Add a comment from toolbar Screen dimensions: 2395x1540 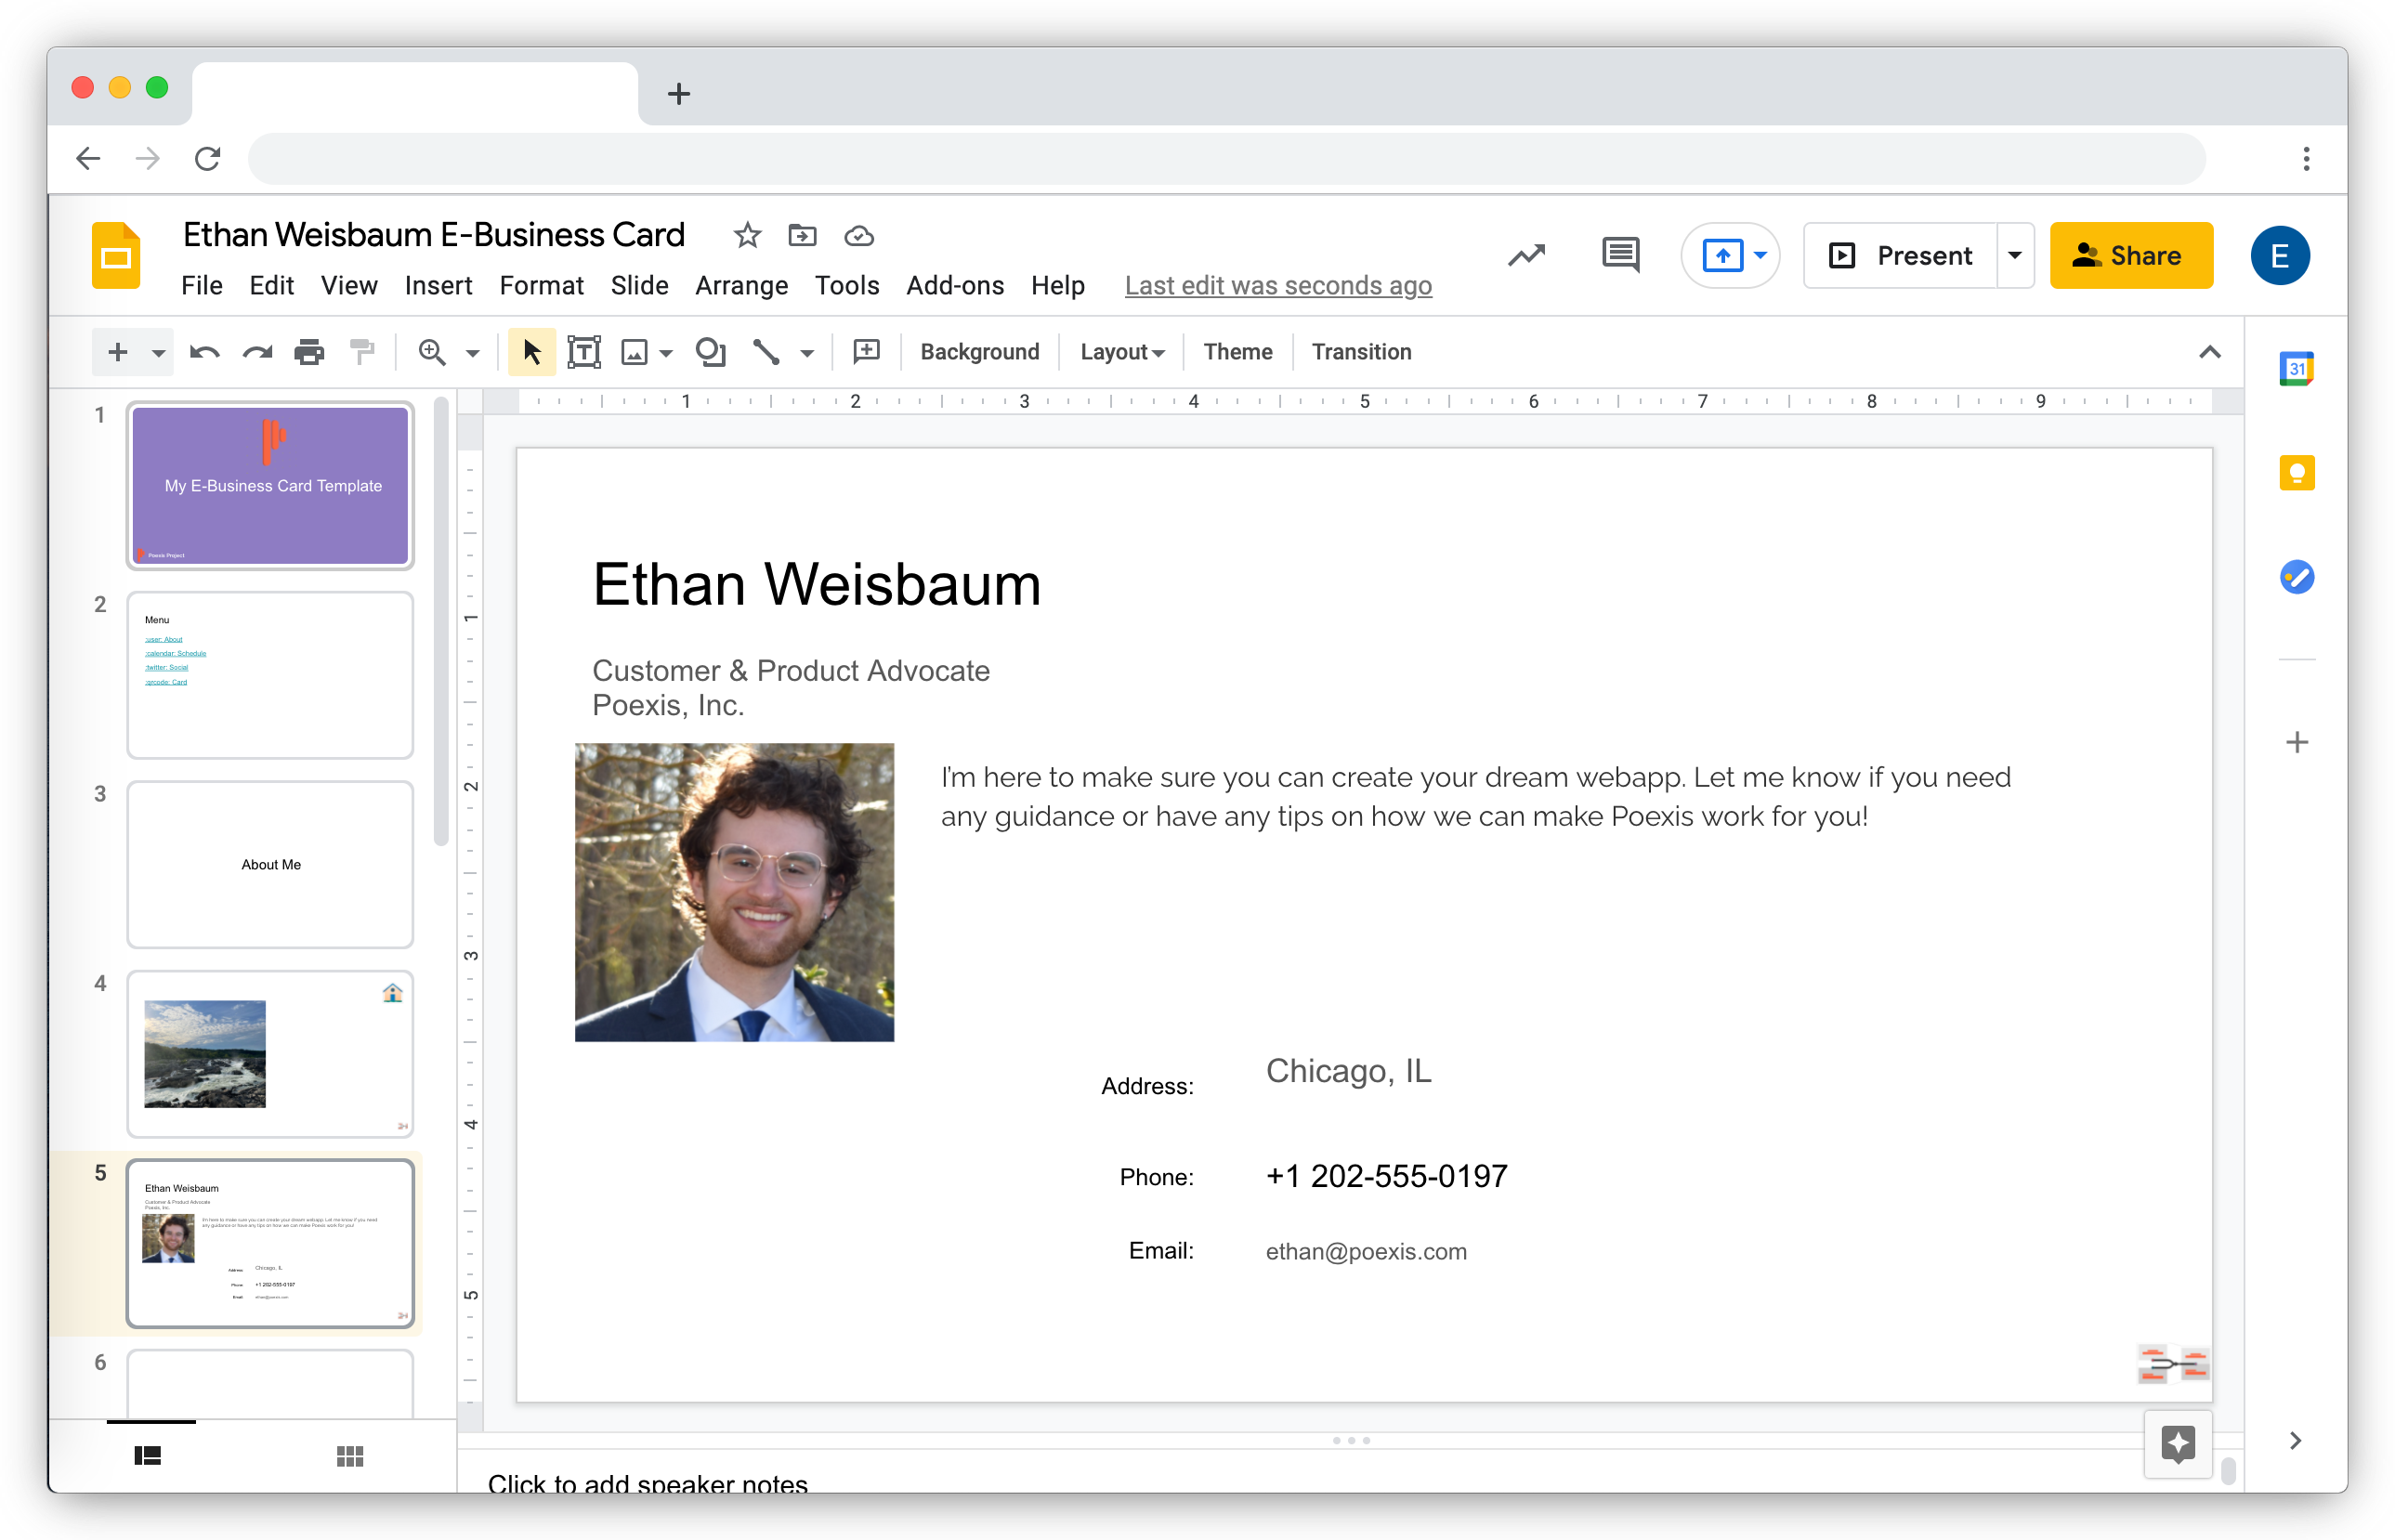click(x=866, y=352)
